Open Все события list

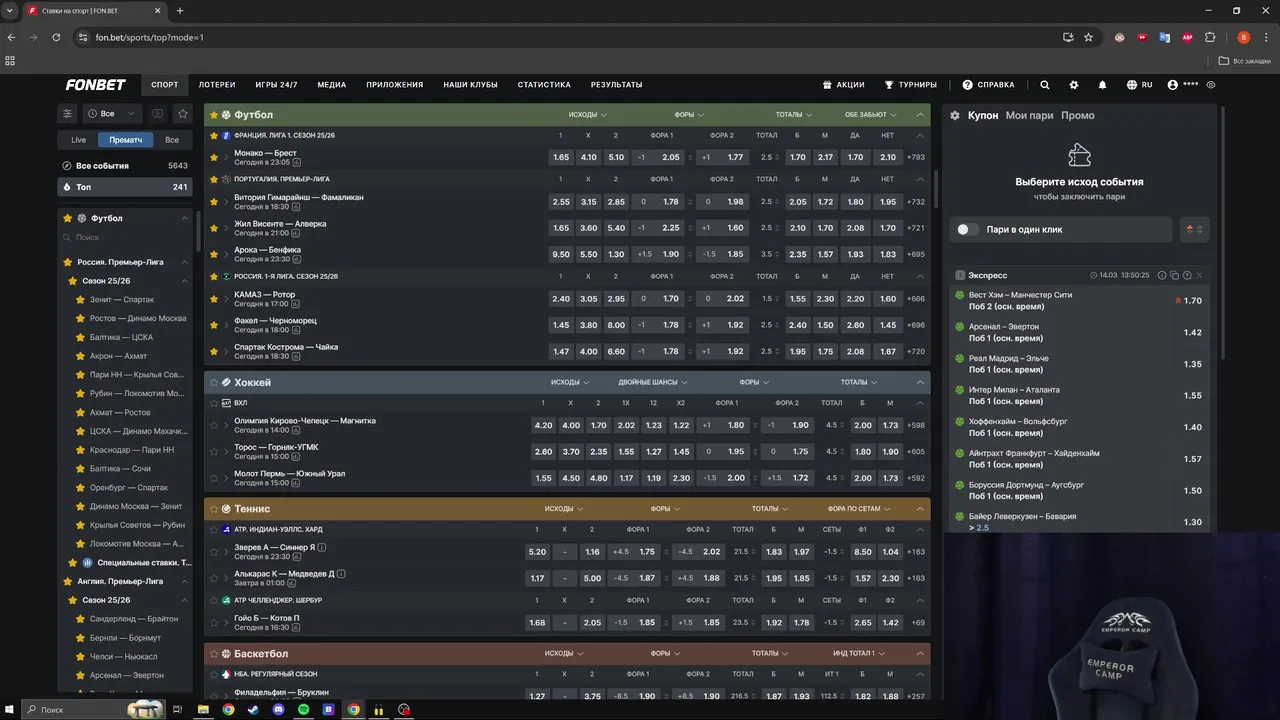[125, 166]
